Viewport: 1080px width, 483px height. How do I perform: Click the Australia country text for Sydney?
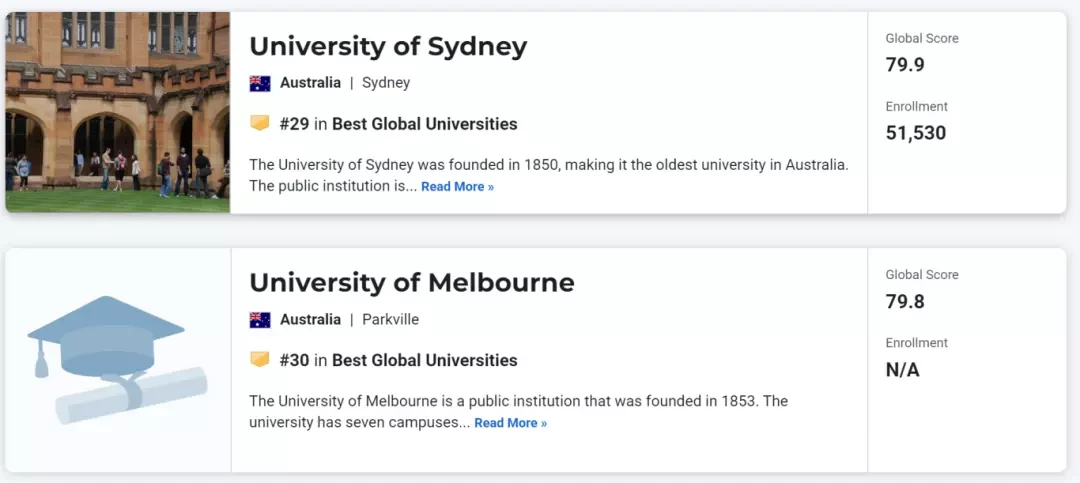(310, 83)
